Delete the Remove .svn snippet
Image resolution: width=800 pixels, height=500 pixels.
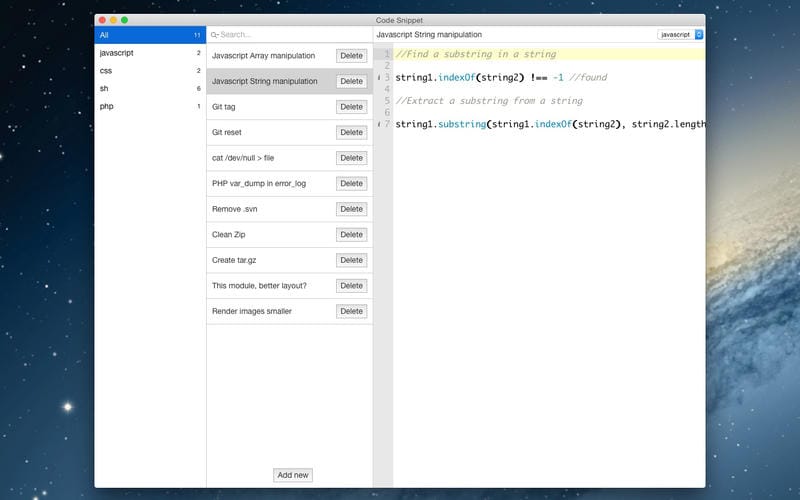tap(352, 209)
